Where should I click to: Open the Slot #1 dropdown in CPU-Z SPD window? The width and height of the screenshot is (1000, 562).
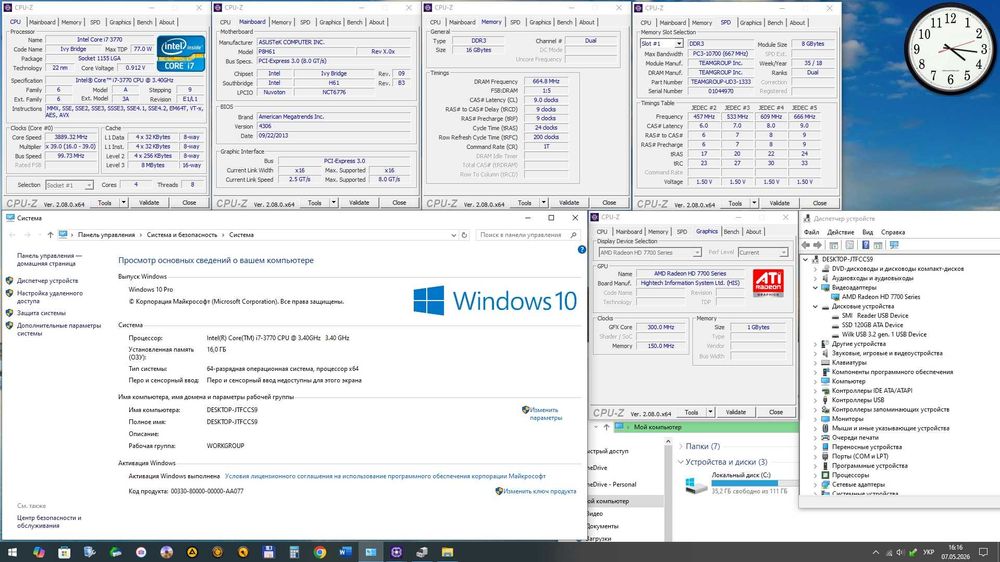679,43
